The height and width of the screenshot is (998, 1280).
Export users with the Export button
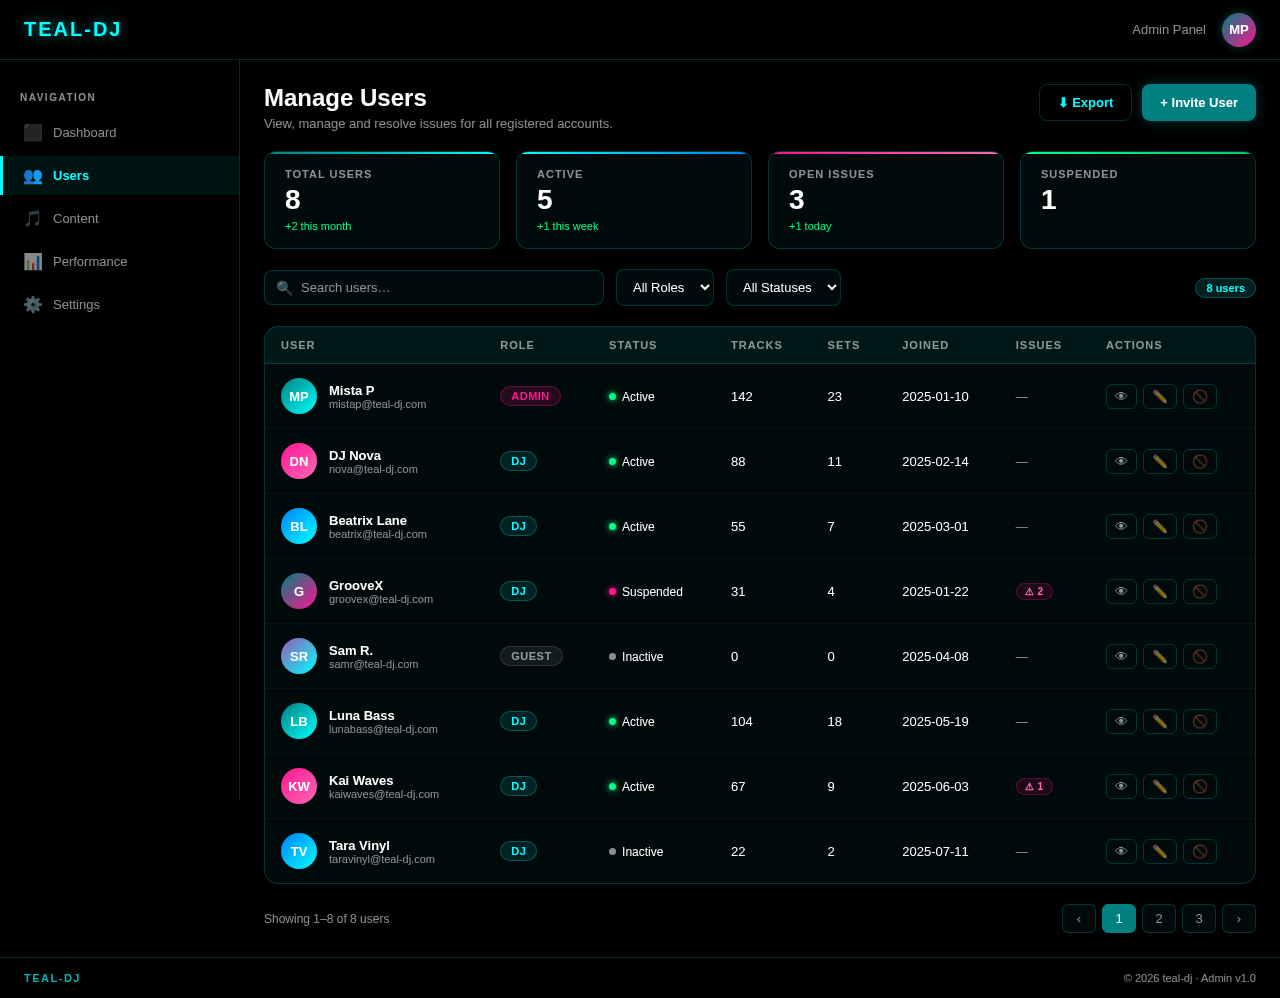1085,102
